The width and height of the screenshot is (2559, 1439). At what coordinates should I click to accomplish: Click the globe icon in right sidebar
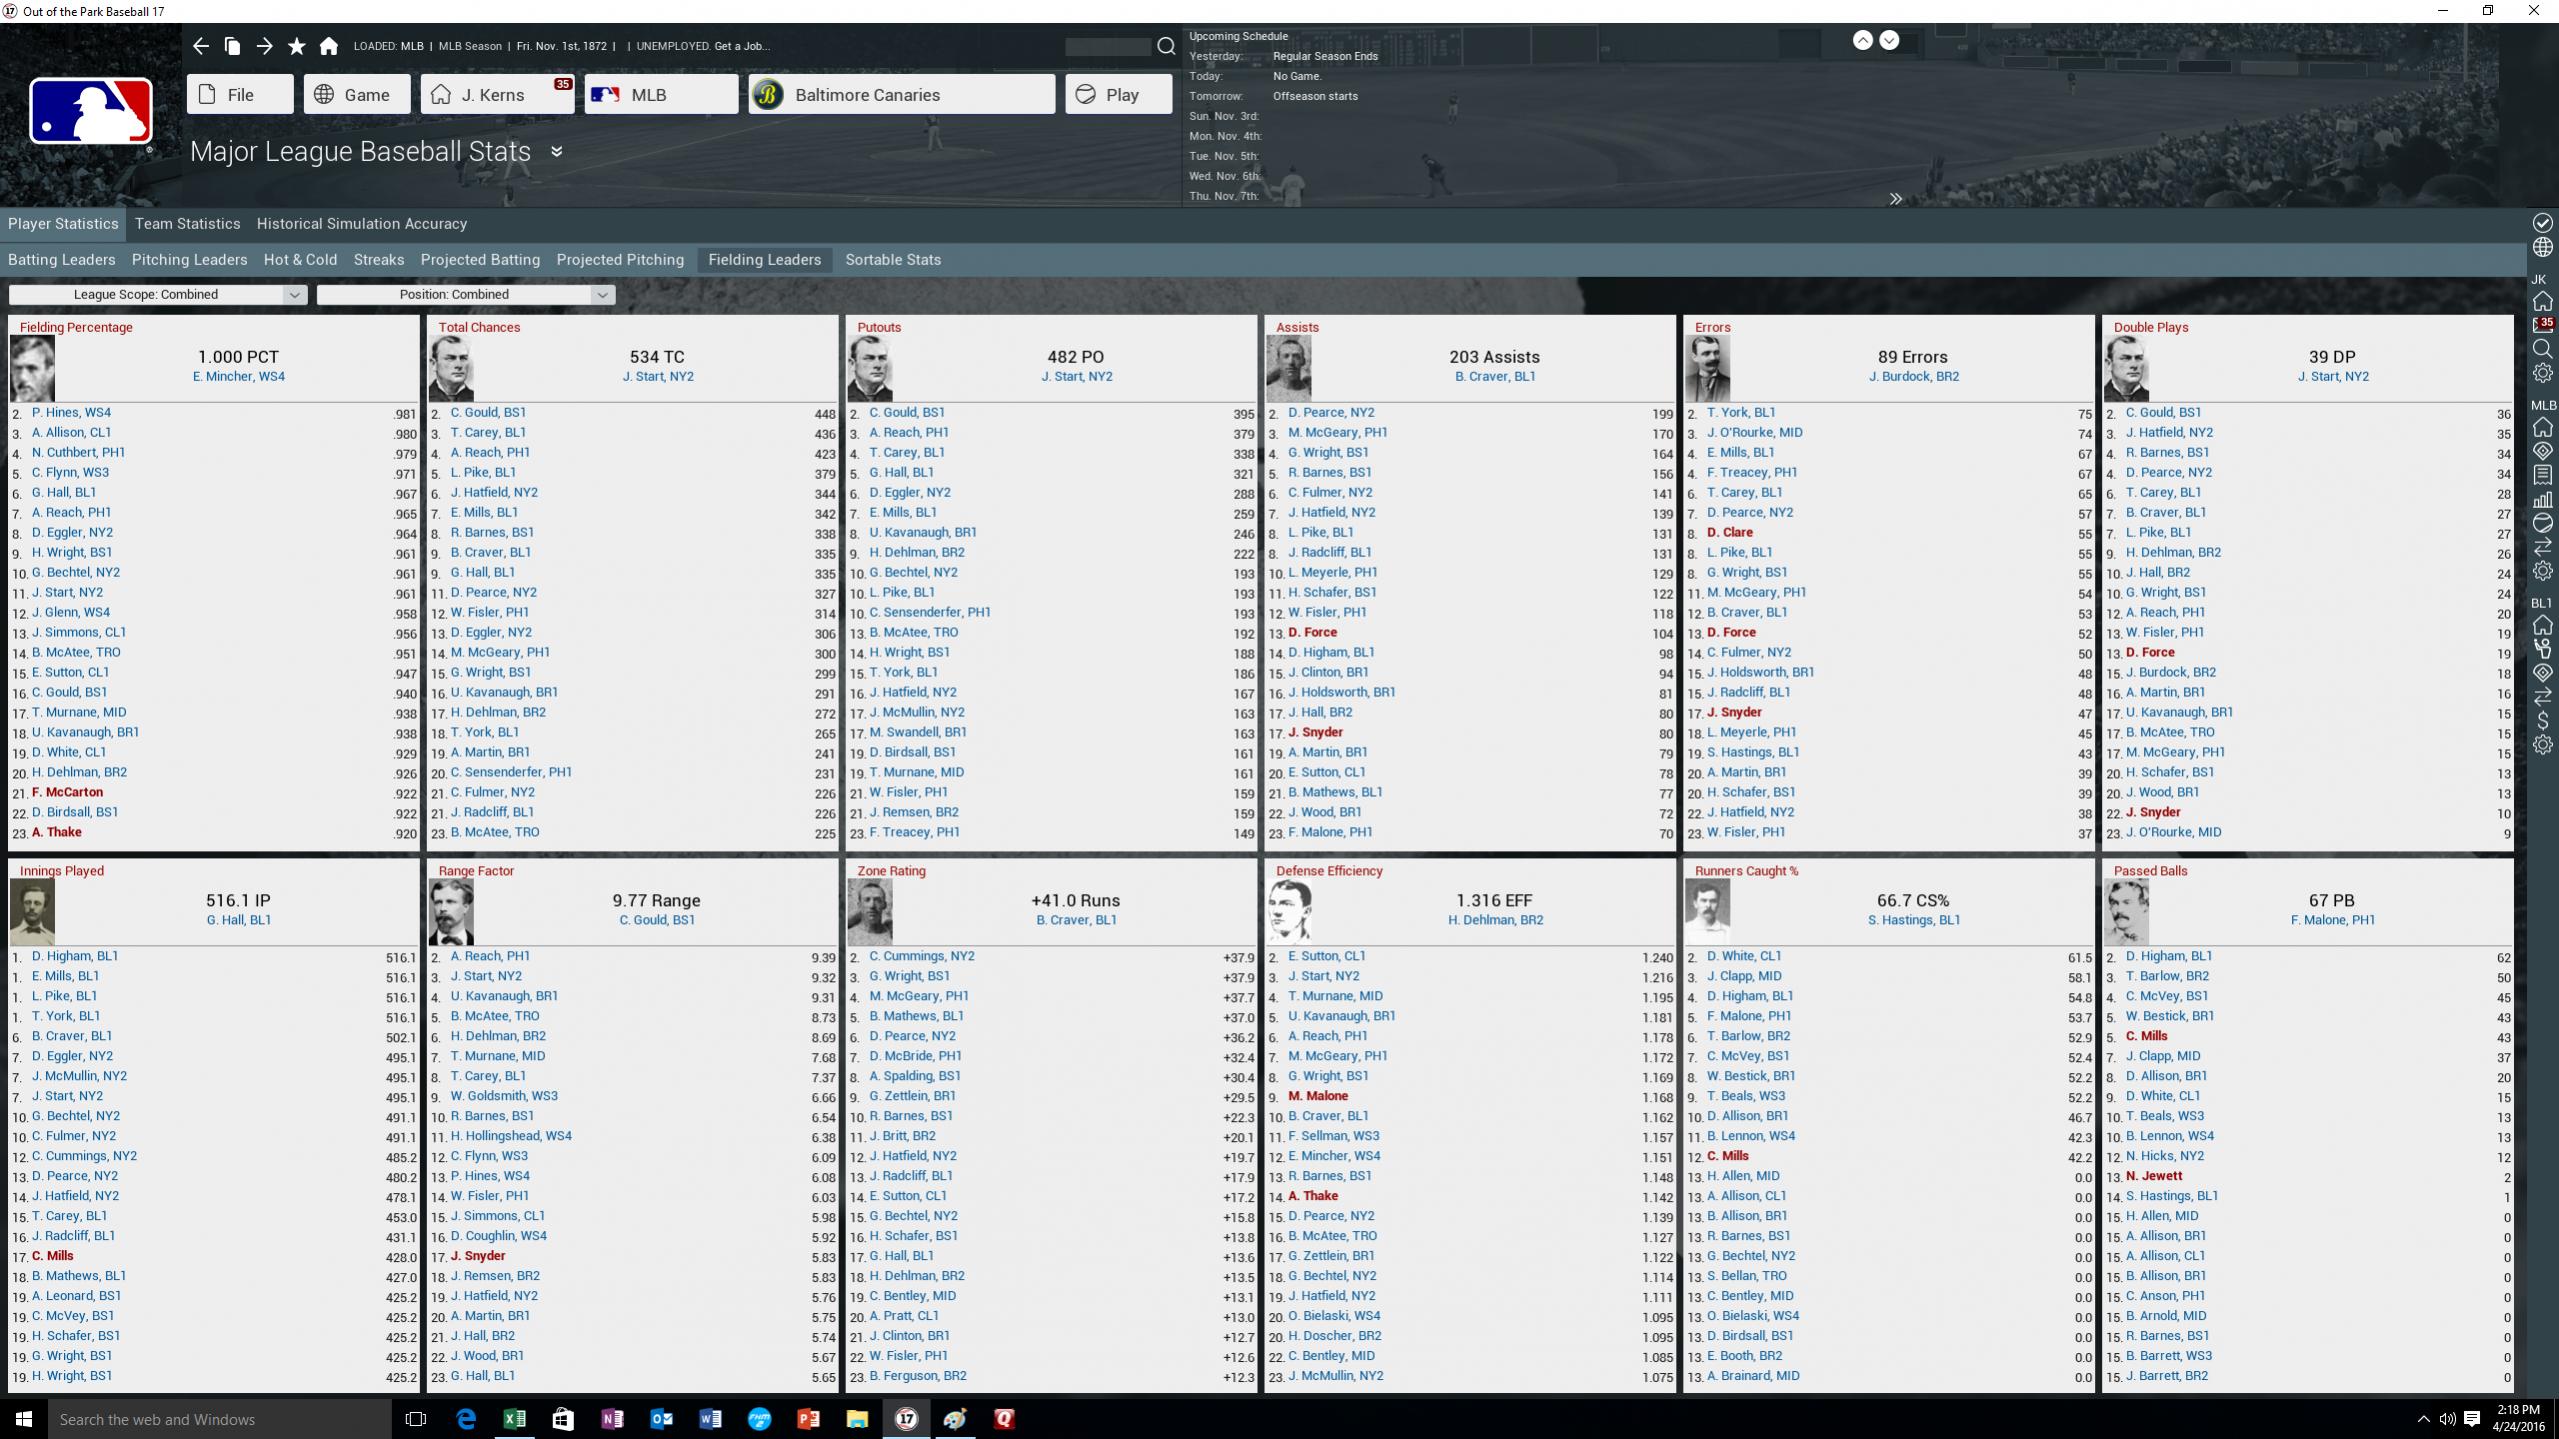2542,247
